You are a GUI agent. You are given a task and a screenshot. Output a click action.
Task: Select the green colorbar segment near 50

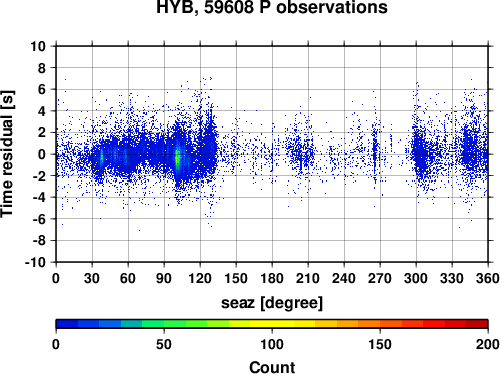(164, 324)
